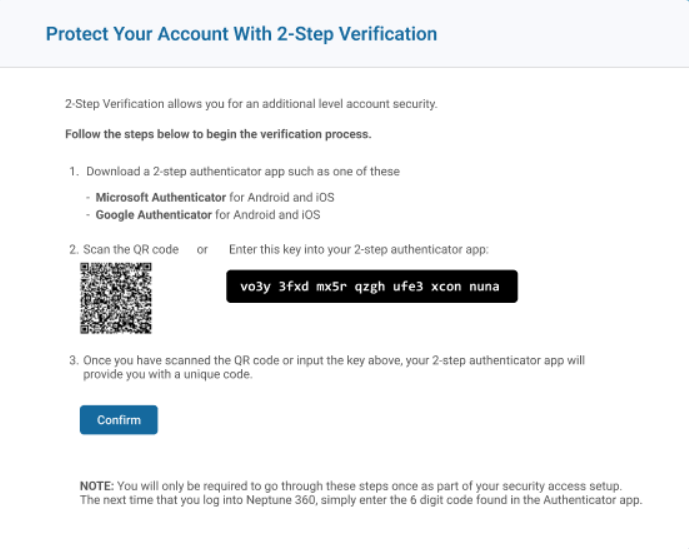The width and height of the screenshot is (689, 549).
Task: Click the 'or' separator between scan and key
Action: click(202, 250)
